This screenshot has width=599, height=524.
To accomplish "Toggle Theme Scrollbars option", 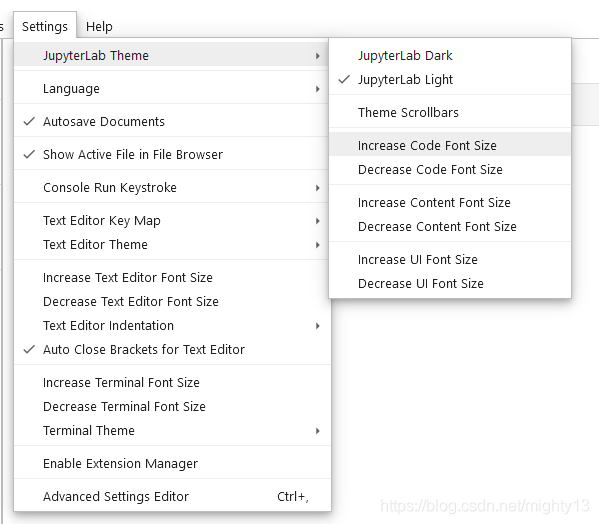I will 450,112.
